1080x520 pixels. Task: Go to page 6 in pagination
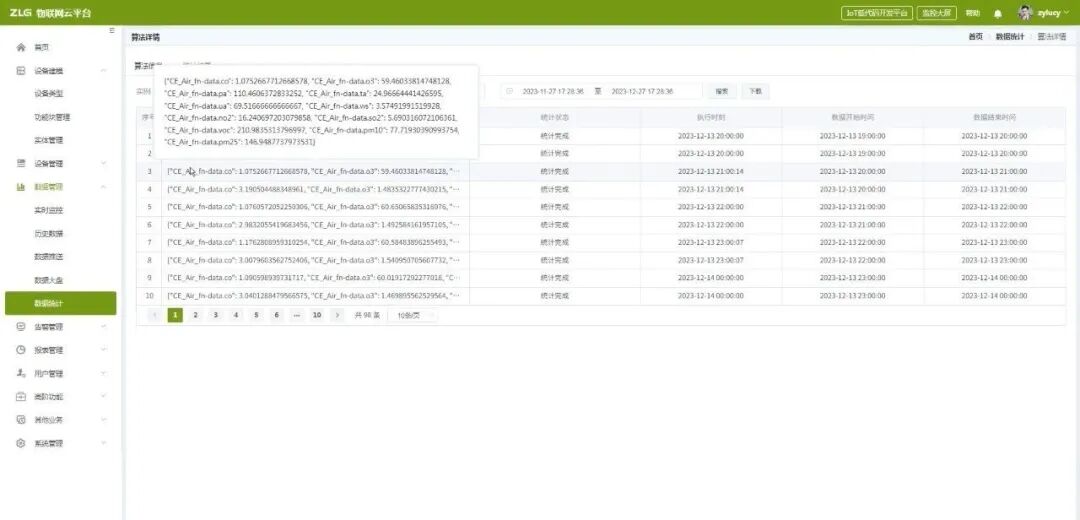tap(276, 315)
